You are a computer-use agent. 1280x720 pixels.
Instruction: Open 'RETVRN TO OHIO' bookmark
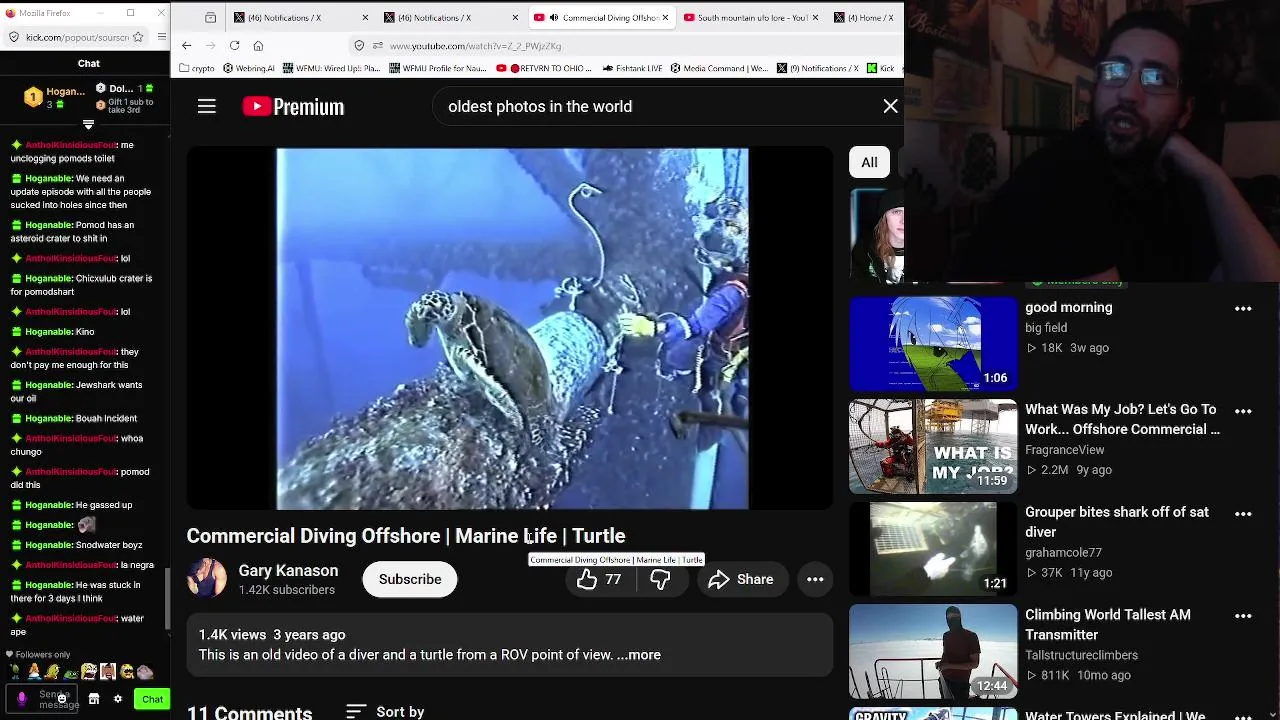pos(545,68)
